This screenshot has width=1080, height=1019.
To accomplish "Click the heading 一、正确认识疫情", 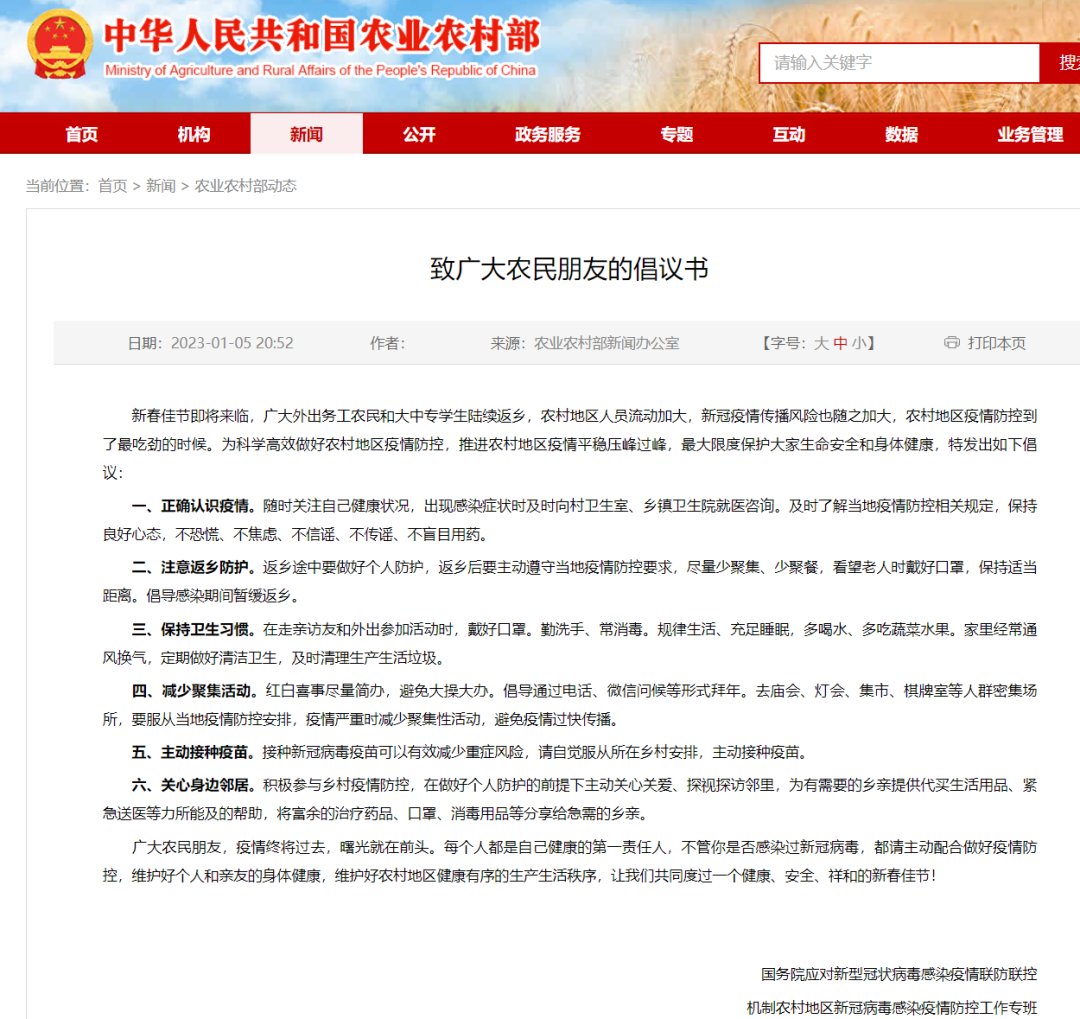I will tap(194, 506).
